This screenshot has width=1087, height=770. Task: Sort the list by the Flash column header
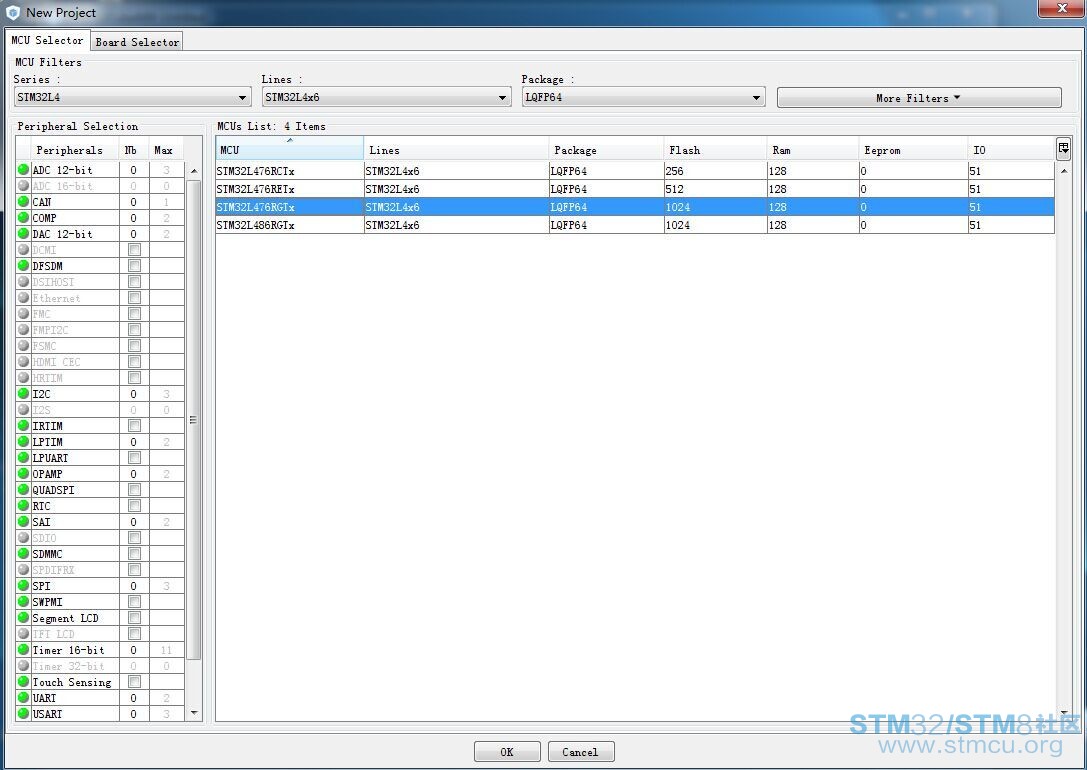pyautogui.click(x=715, y=149)
